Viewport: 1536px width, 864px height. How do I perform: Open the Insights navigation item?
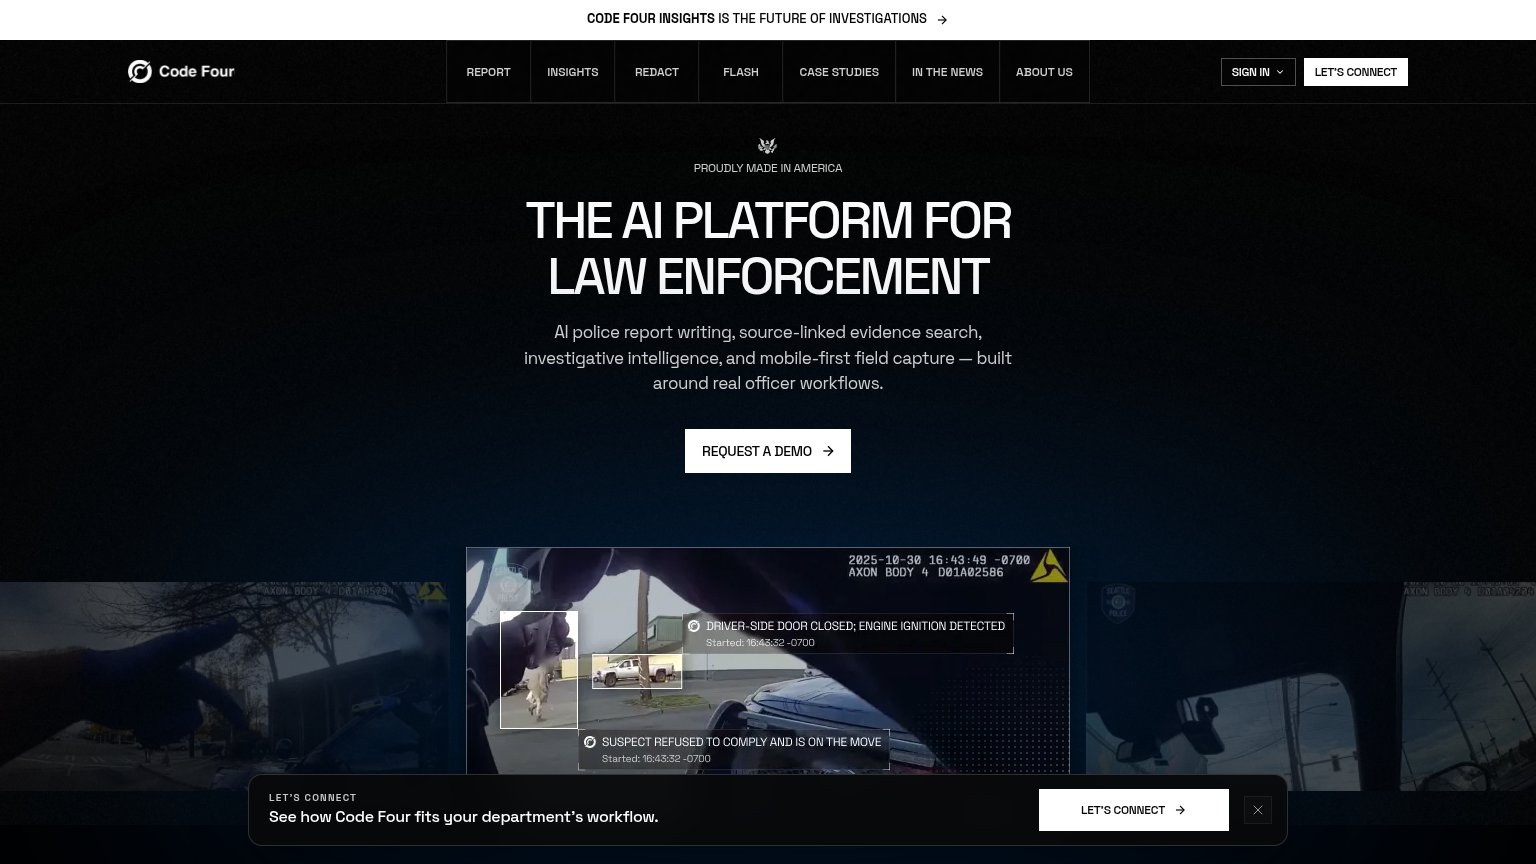[x=572, y=72]
